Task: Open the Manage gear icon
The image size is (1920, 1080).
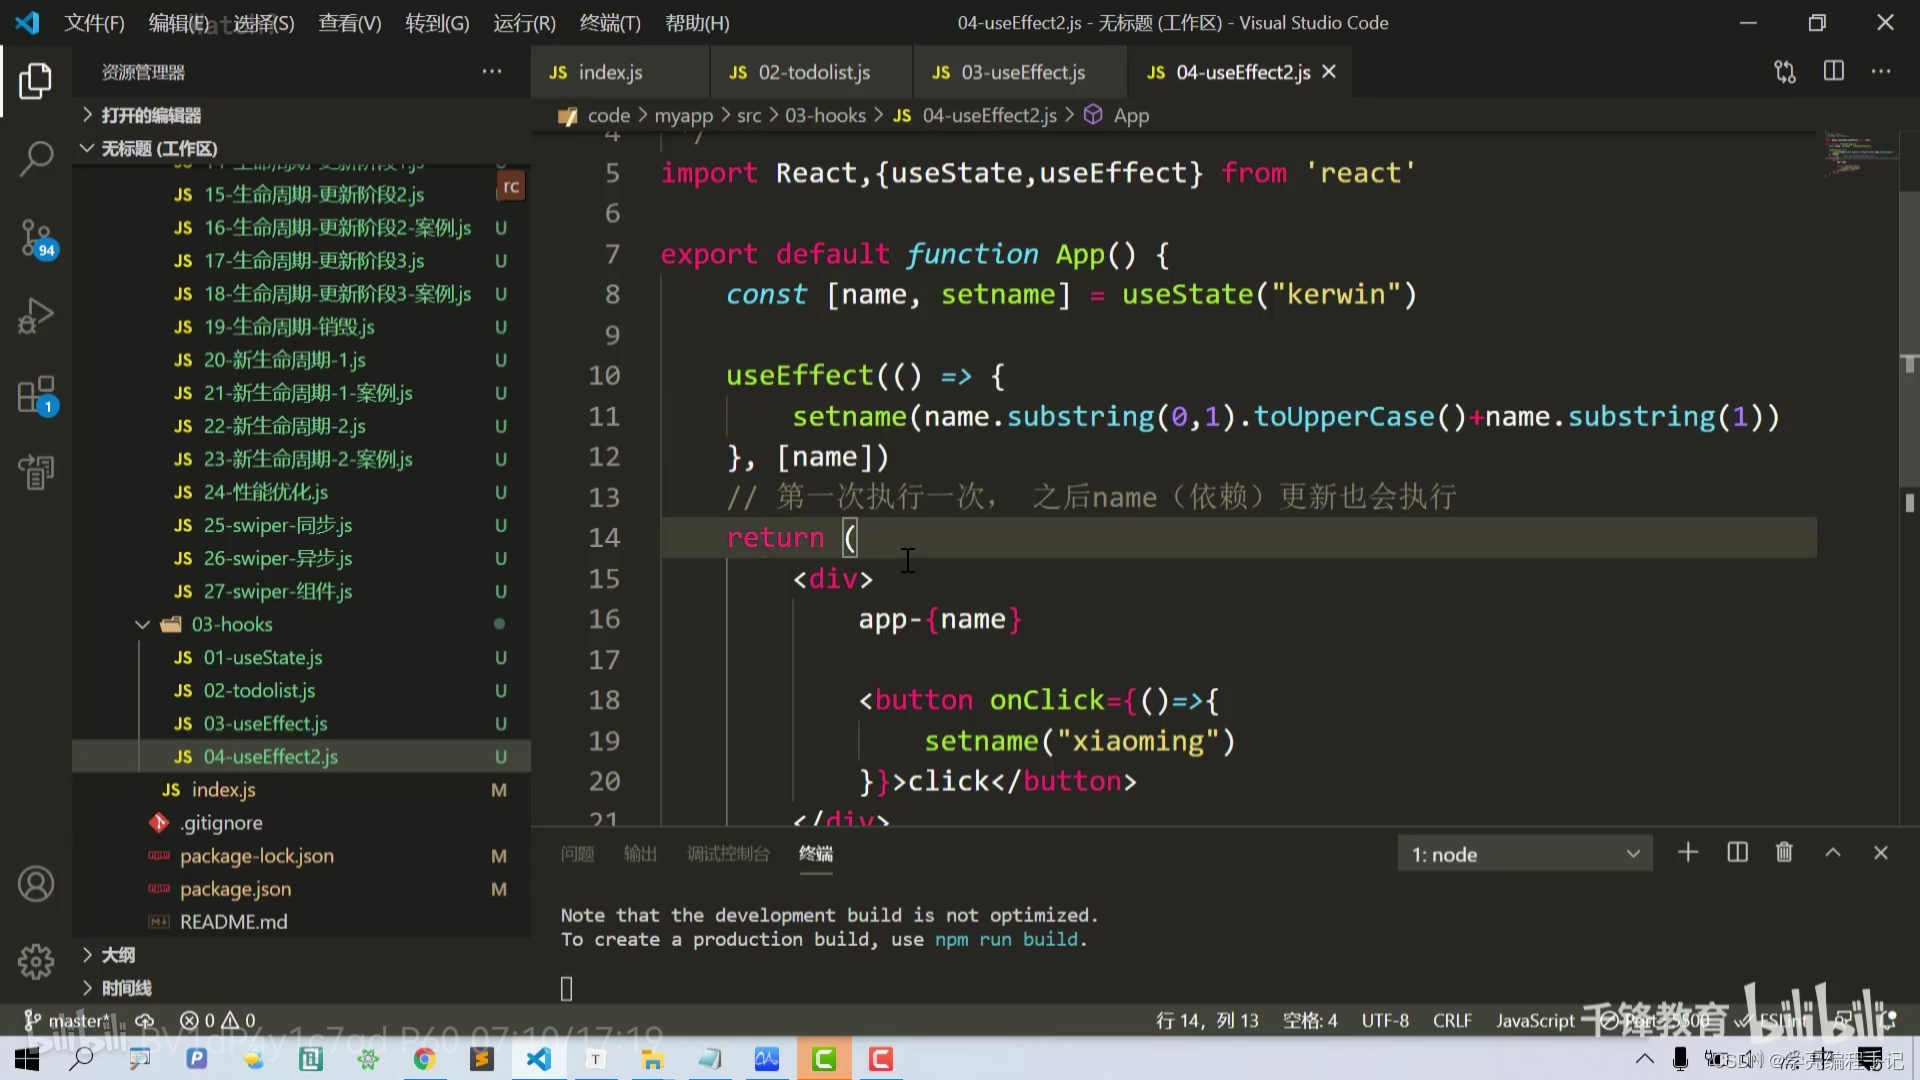Action: [x=36, y=961]
